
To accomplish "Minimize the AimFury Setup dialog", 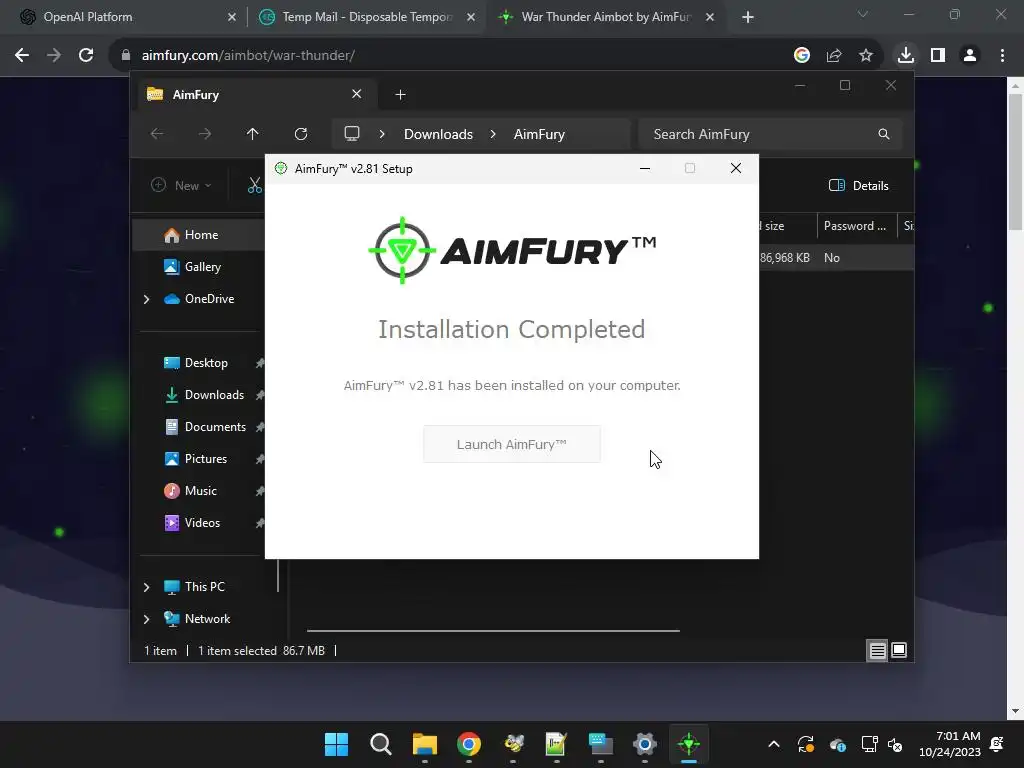I will coord(645,168).
